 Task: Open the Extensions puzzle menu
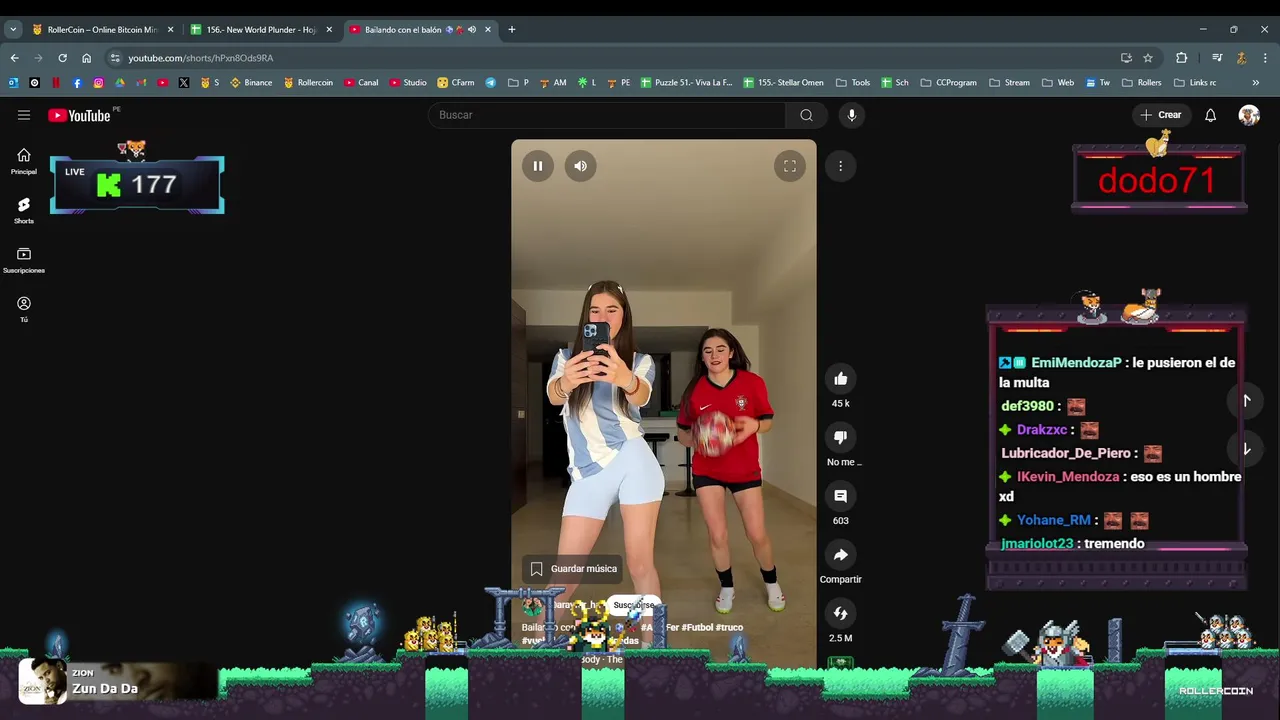point(1181,58)
